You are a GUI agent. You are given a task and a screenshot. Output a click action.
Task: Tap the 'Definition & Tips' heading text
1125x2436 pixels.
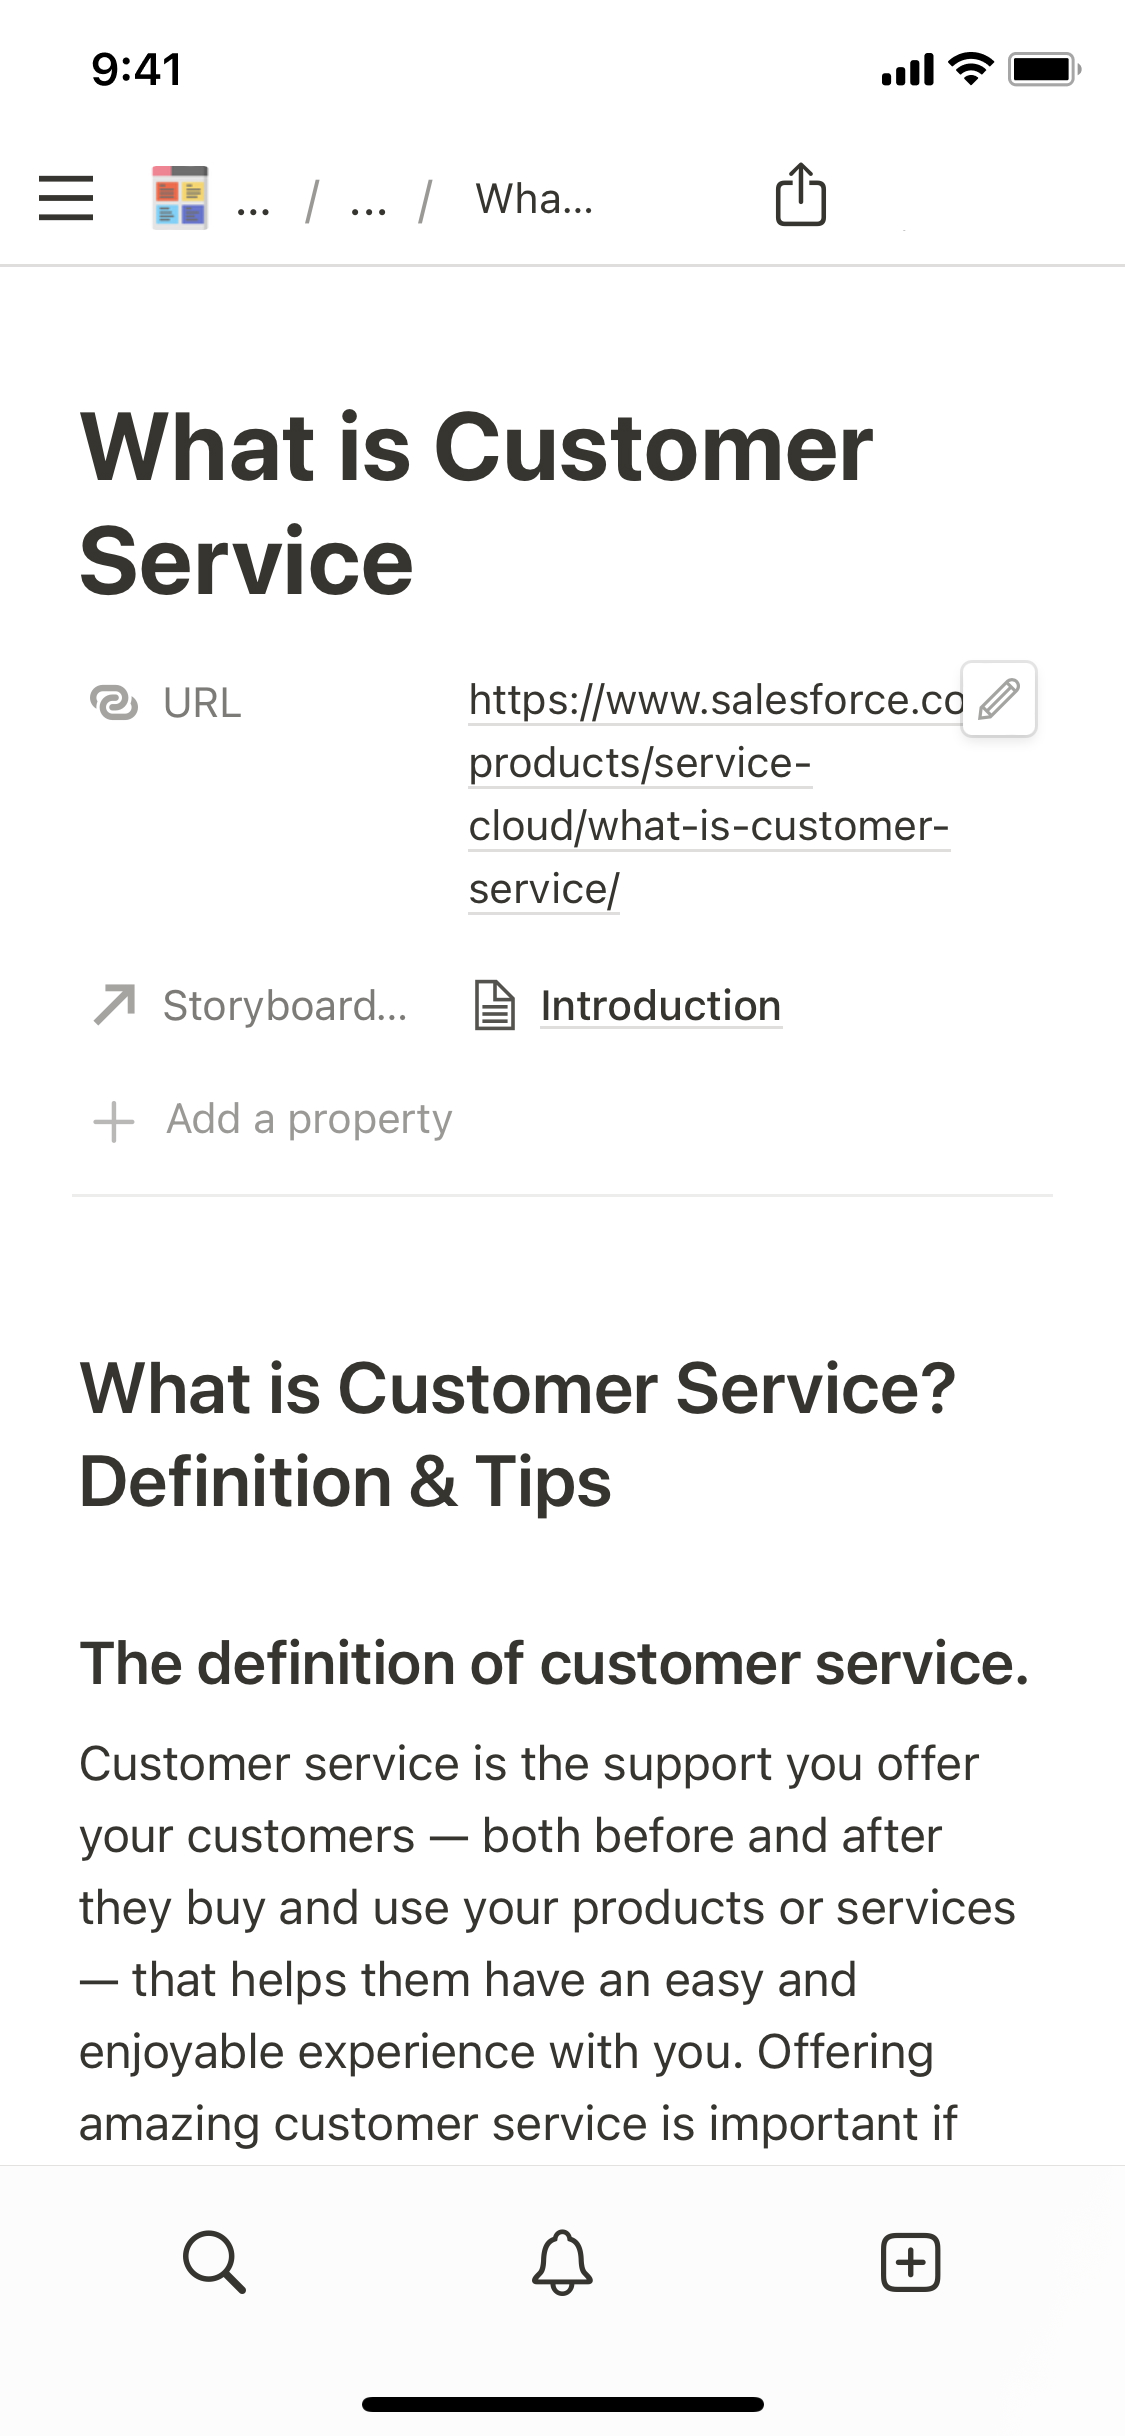coord(345,1482)
